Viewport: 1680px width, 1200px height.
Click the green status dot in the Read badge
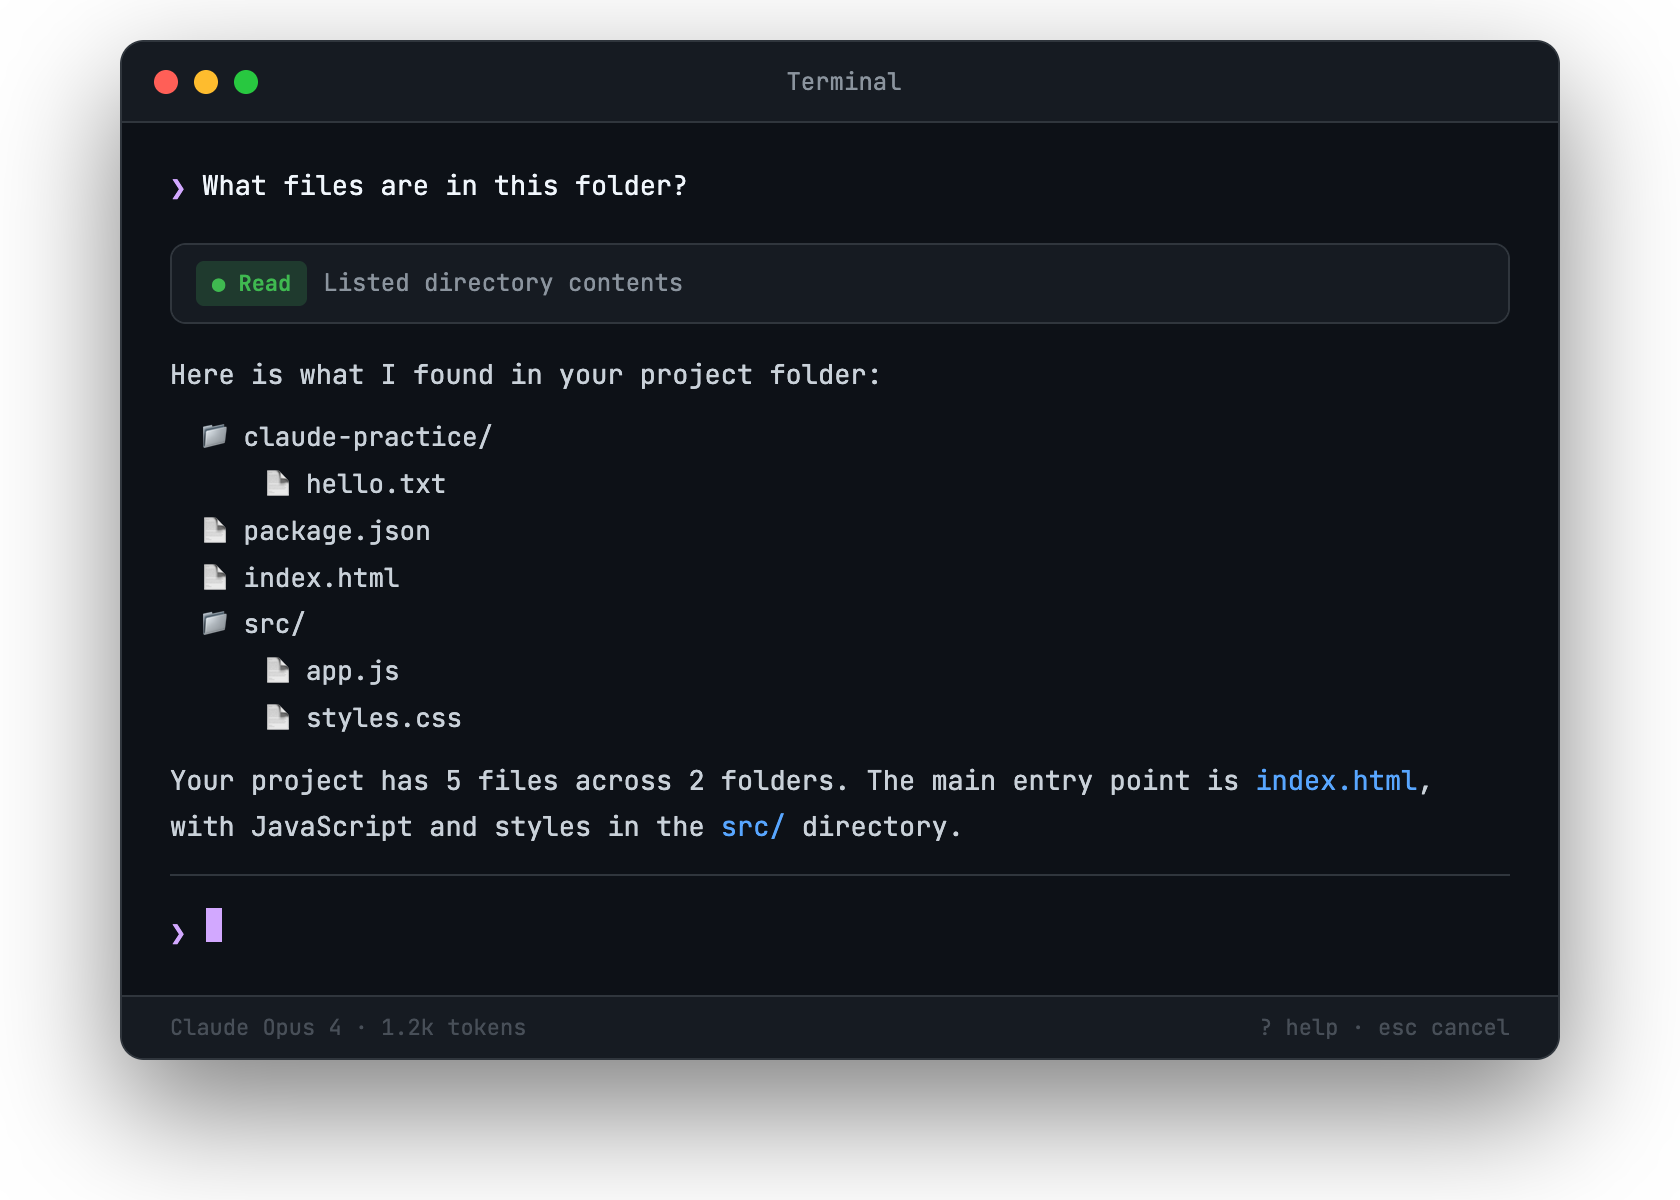pos(220,283)
